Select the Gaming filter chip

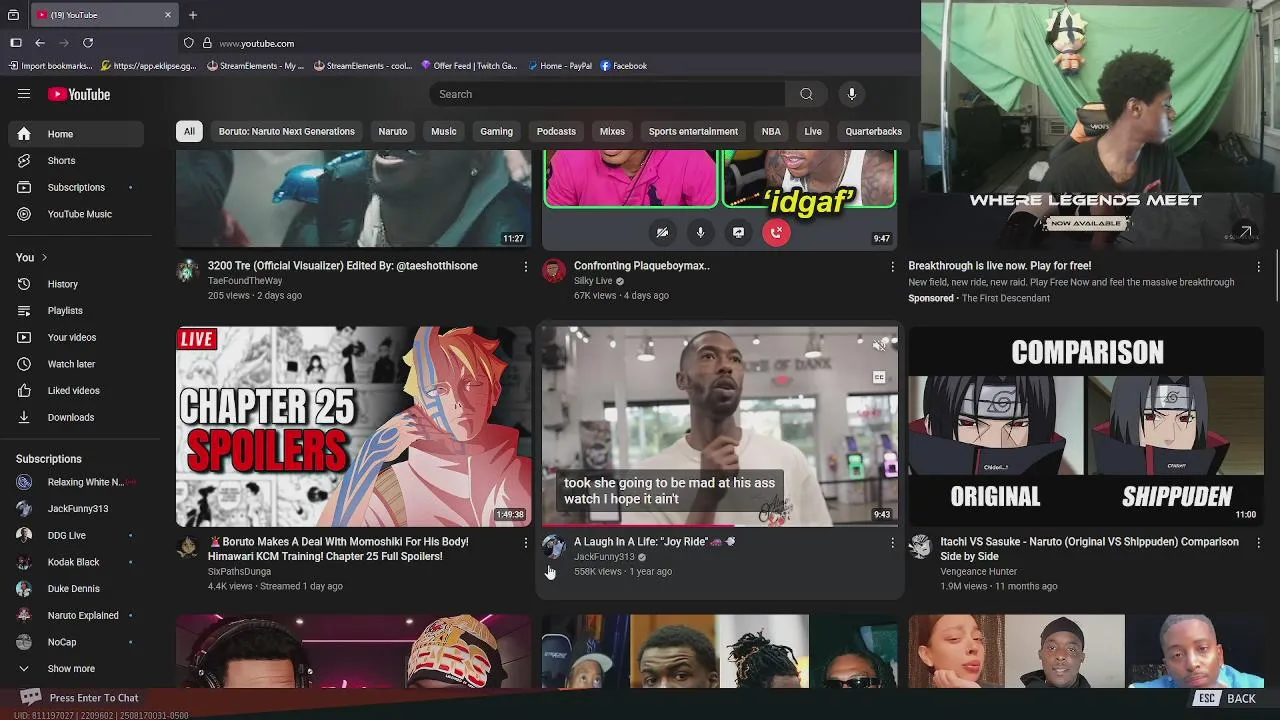coord(496,131)
